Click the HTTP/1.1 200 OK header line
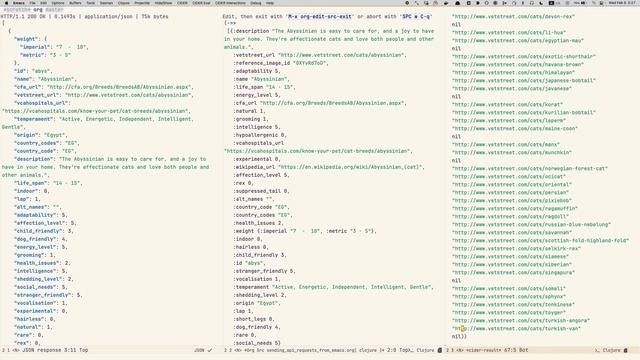Image resolution: width=640 pixels, height=360 pixels. tap(84, 17)
